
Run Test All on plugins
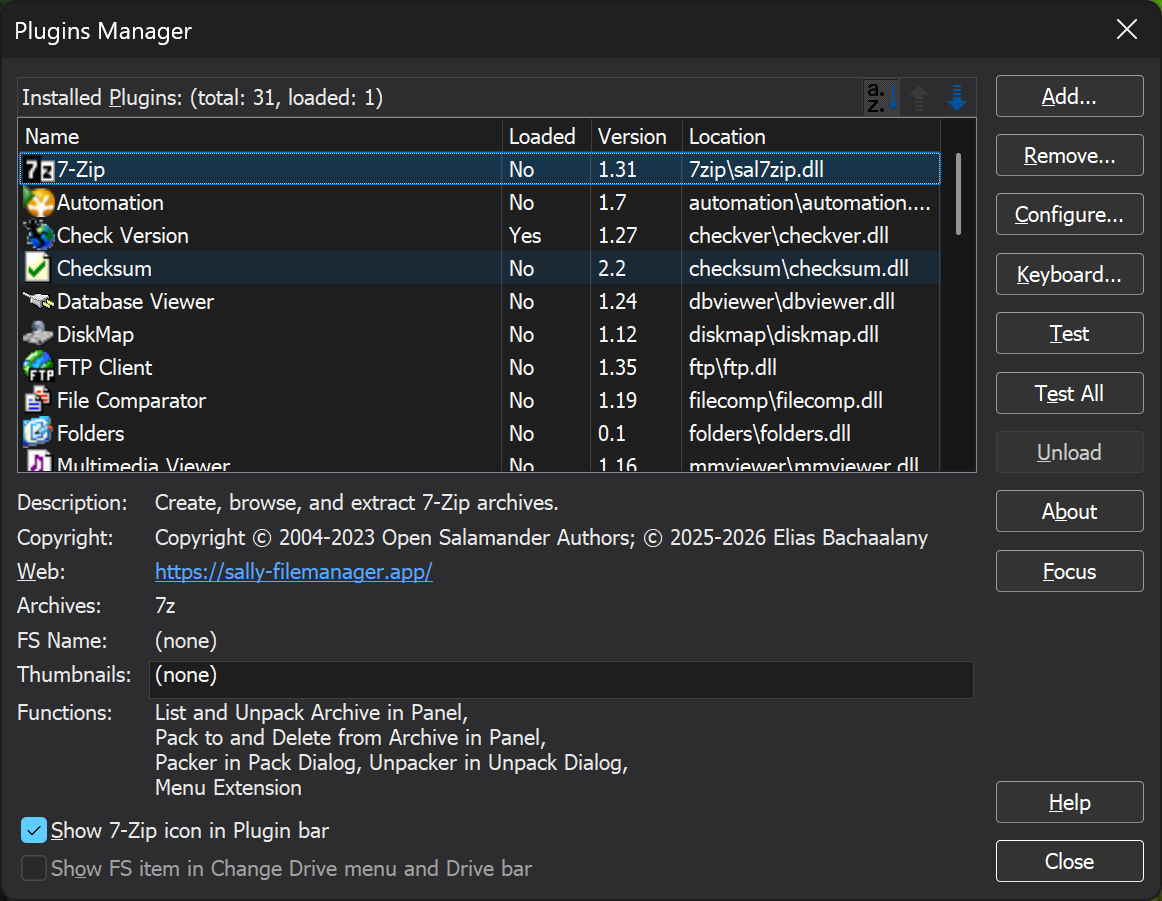1069,393
